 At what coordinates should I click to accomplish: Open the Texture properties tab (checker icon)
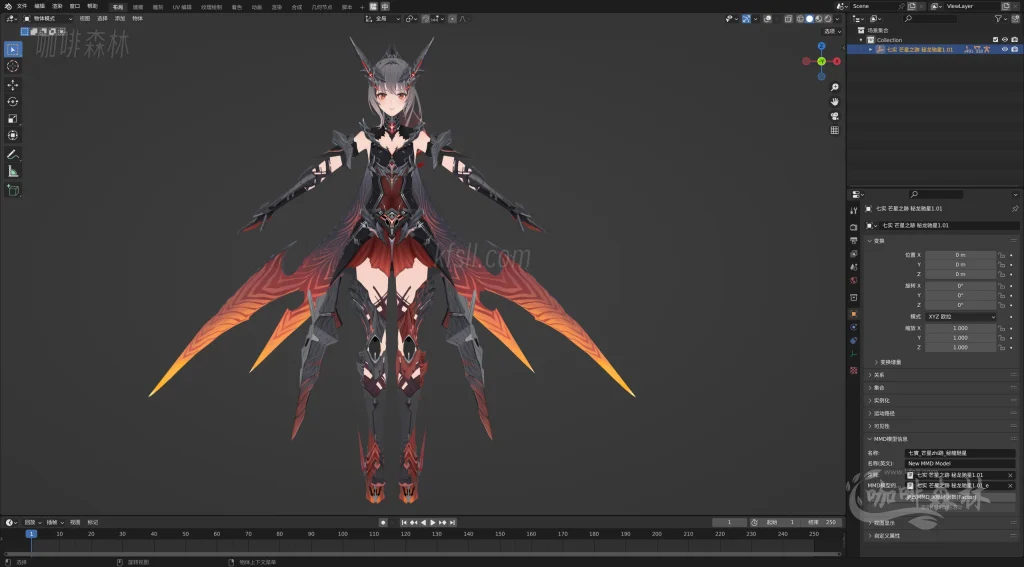853,370
